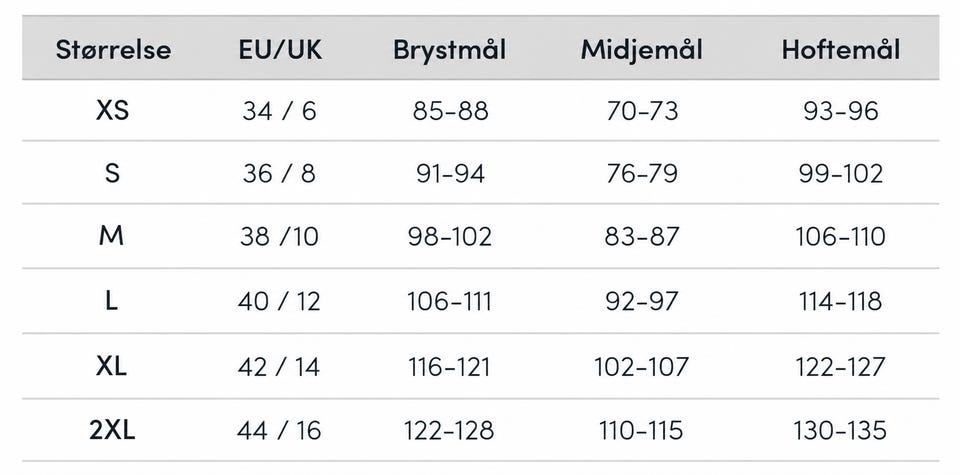Click the EU/UK column header
The image size is (960, 475).
280,50
